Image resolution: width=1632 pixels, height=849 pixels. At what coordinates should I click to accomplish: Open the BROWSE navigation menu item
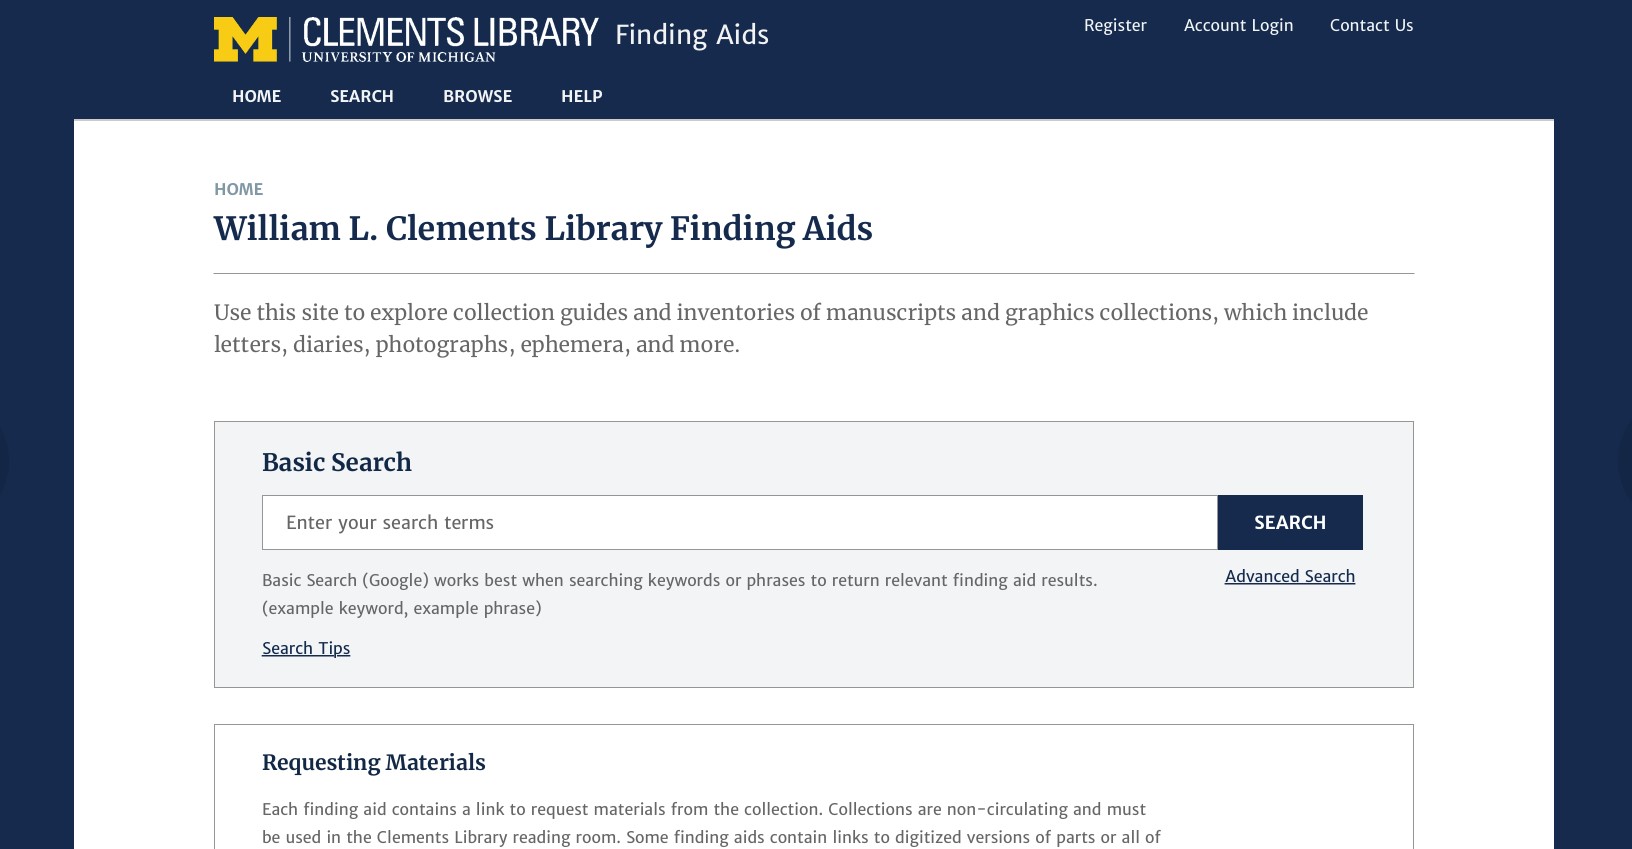(x=477, y=96)
